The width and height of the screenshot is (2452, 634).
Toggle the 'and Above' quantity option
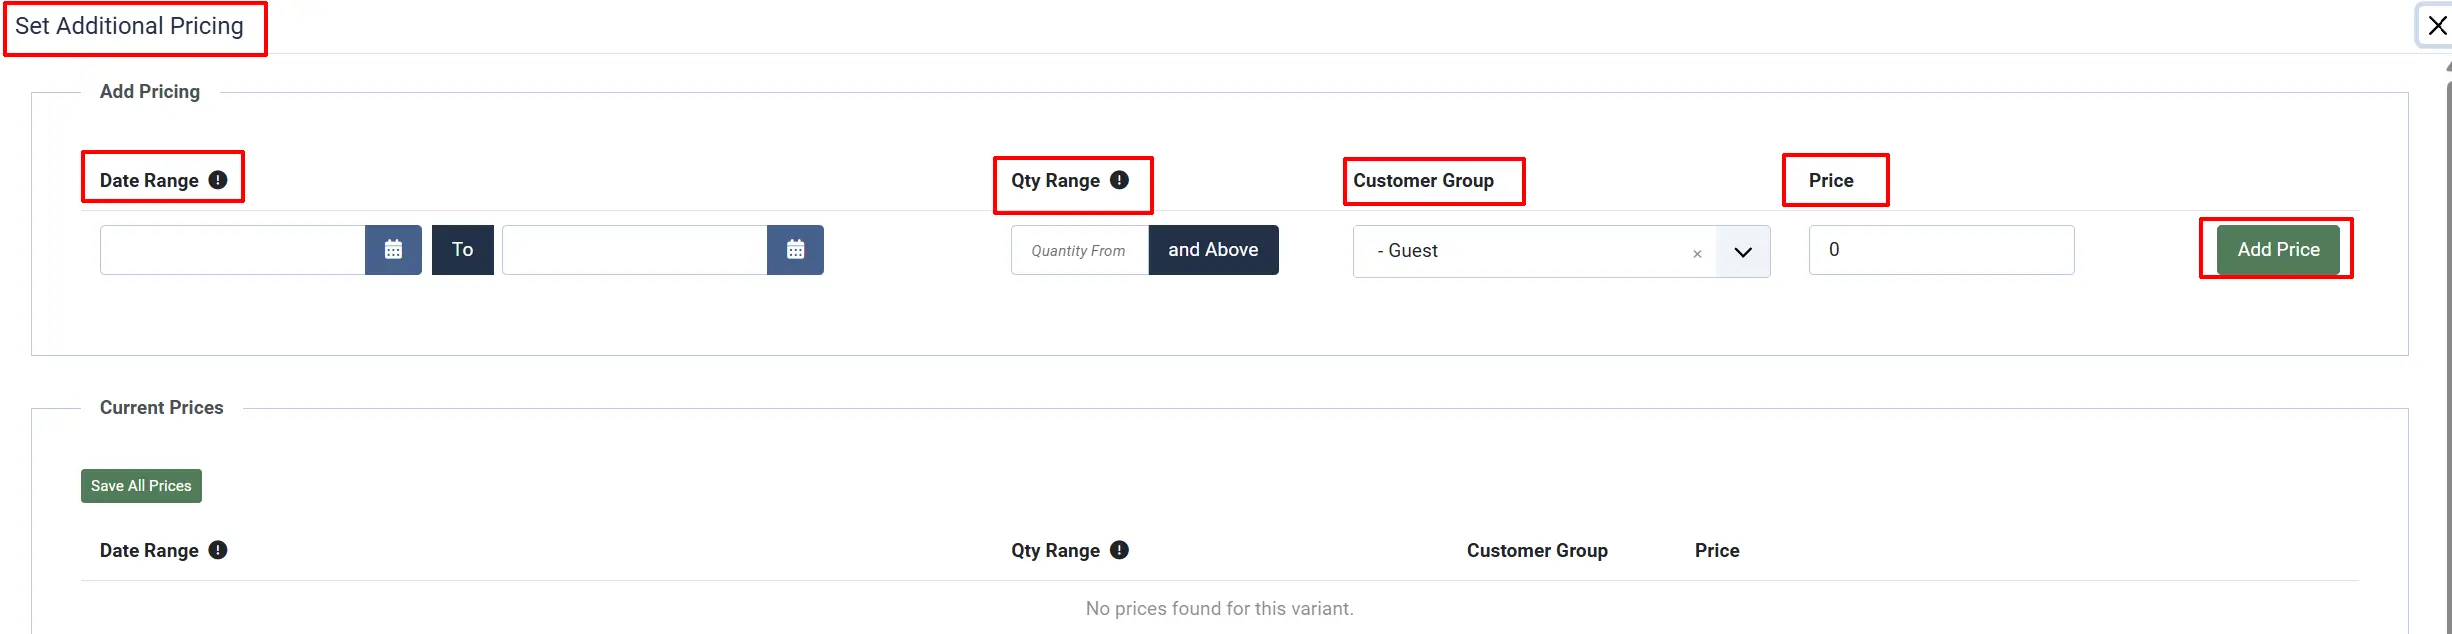pos(1213,250)
